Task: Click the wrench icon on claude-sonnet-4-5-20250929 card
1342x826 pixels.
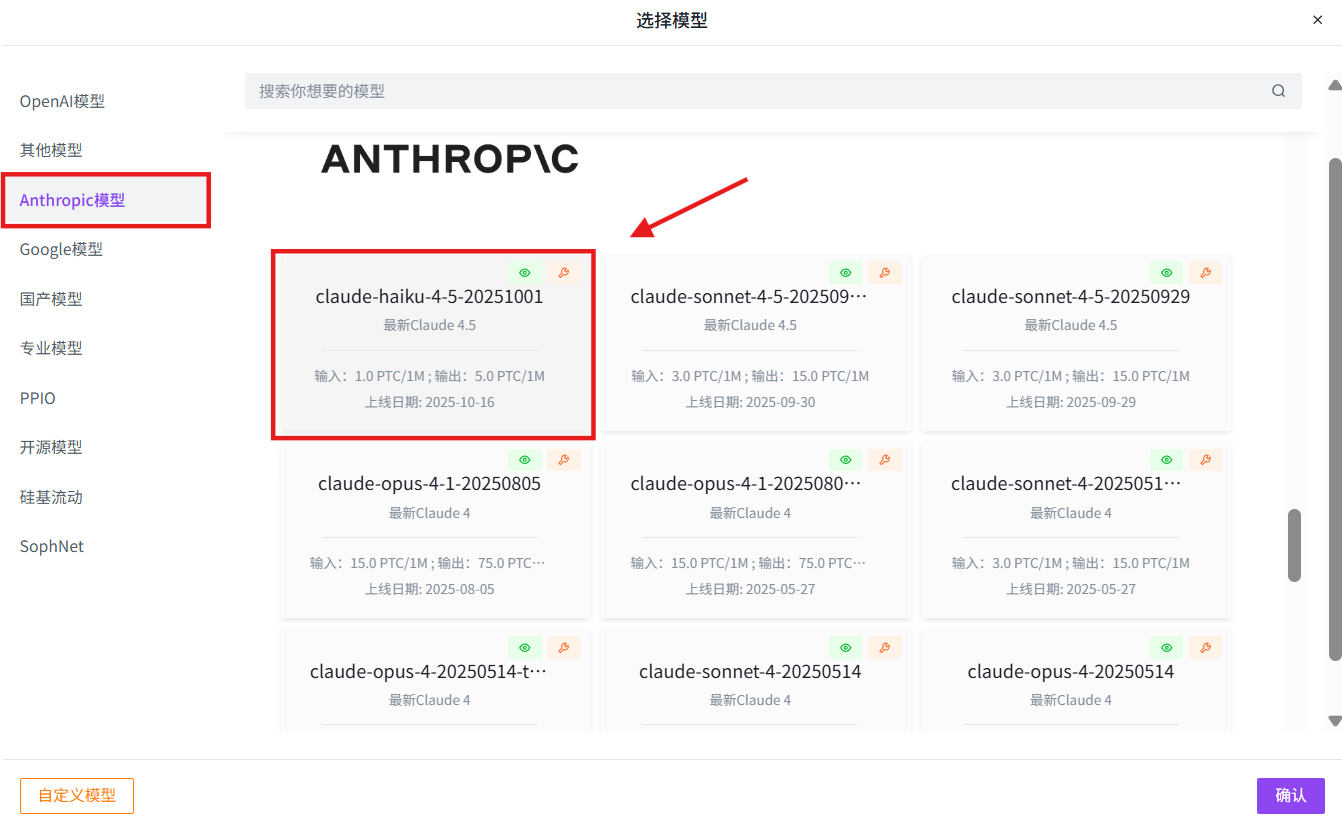Action: (x=1205, y=273)
